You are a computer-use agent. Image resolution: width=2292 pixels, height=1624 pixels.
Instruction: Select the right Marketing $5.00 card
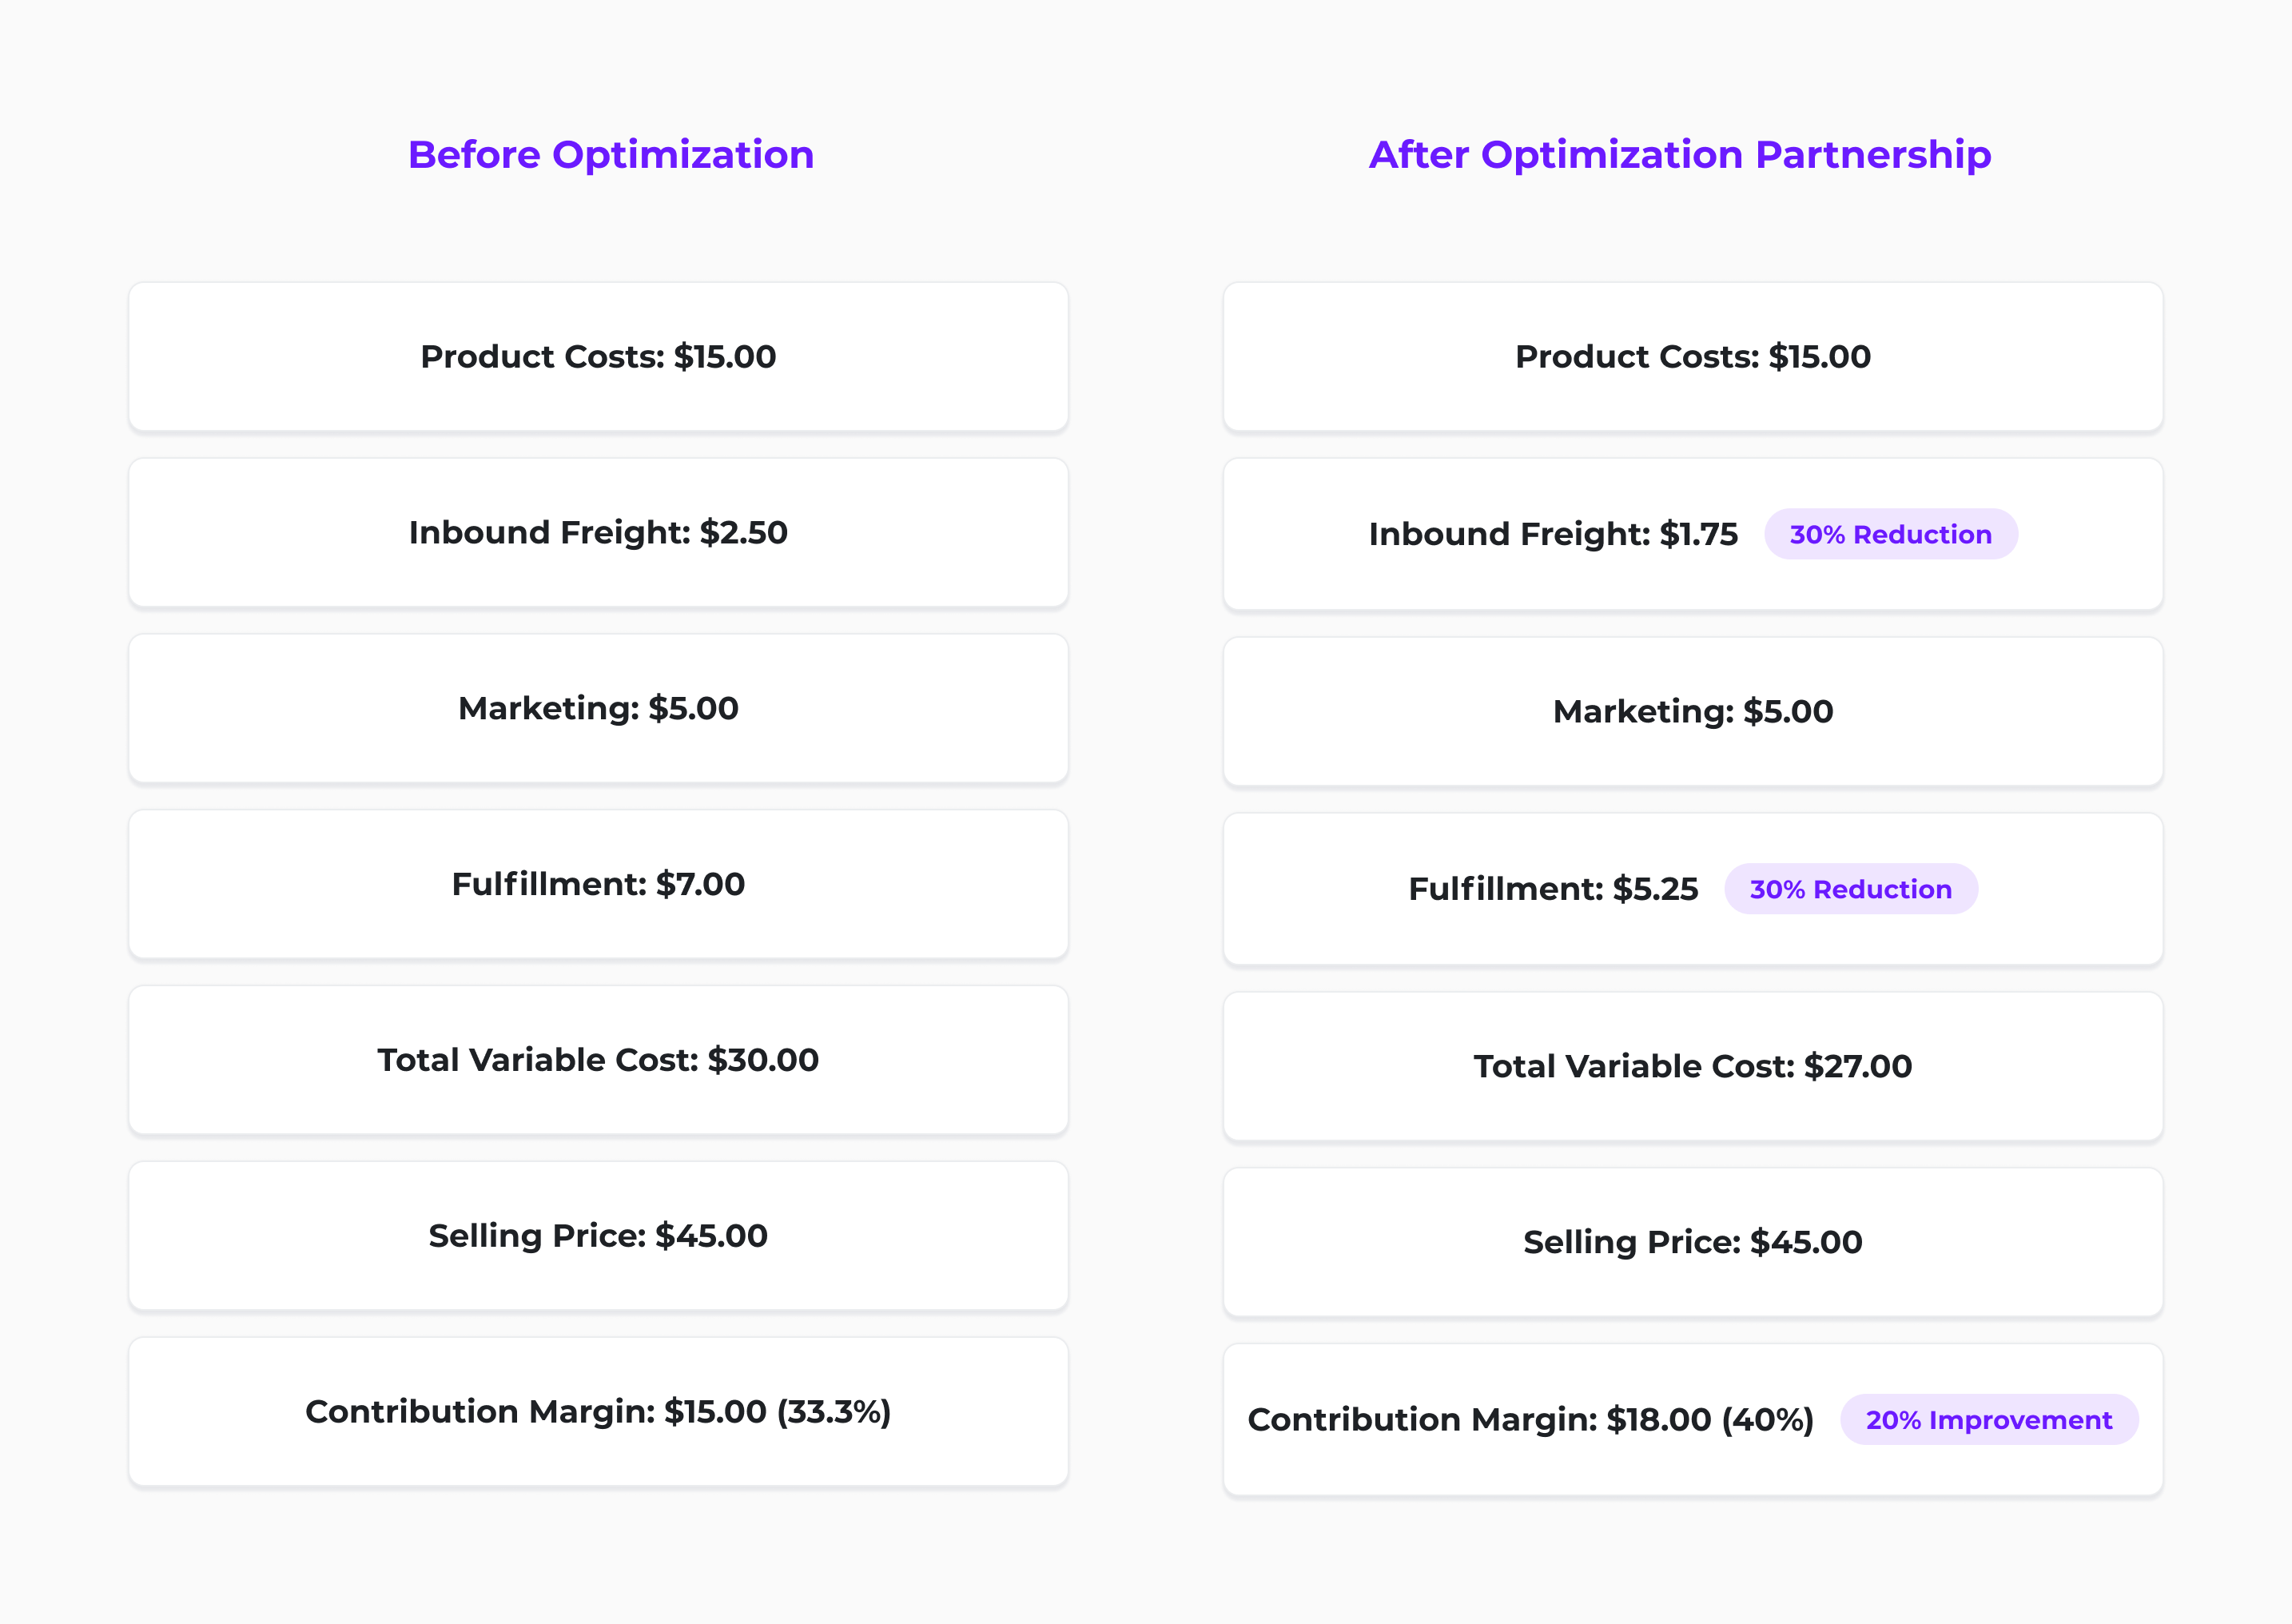coord(1692,712)
